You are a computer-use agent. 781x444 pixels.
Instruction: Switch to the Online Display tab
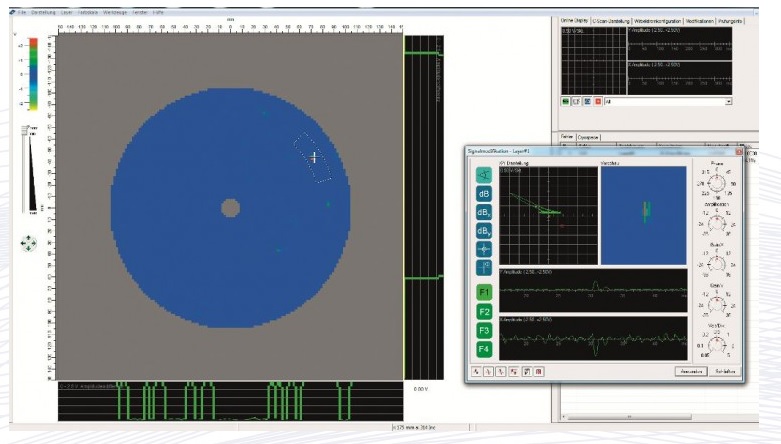point(574,21)
